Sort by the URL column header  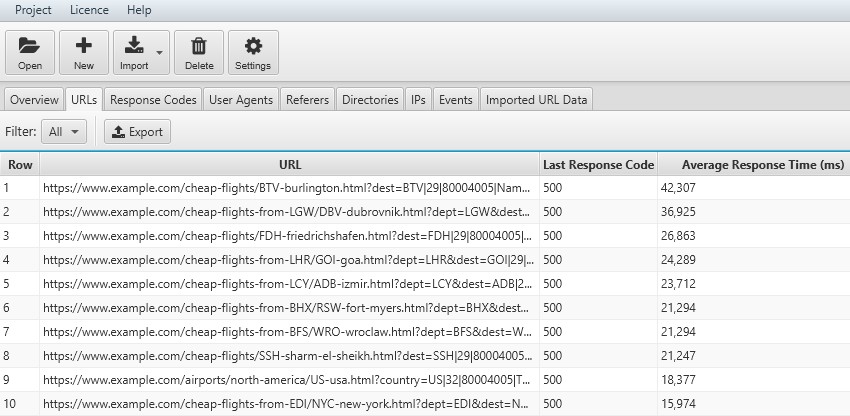click(x=289, y=164)
